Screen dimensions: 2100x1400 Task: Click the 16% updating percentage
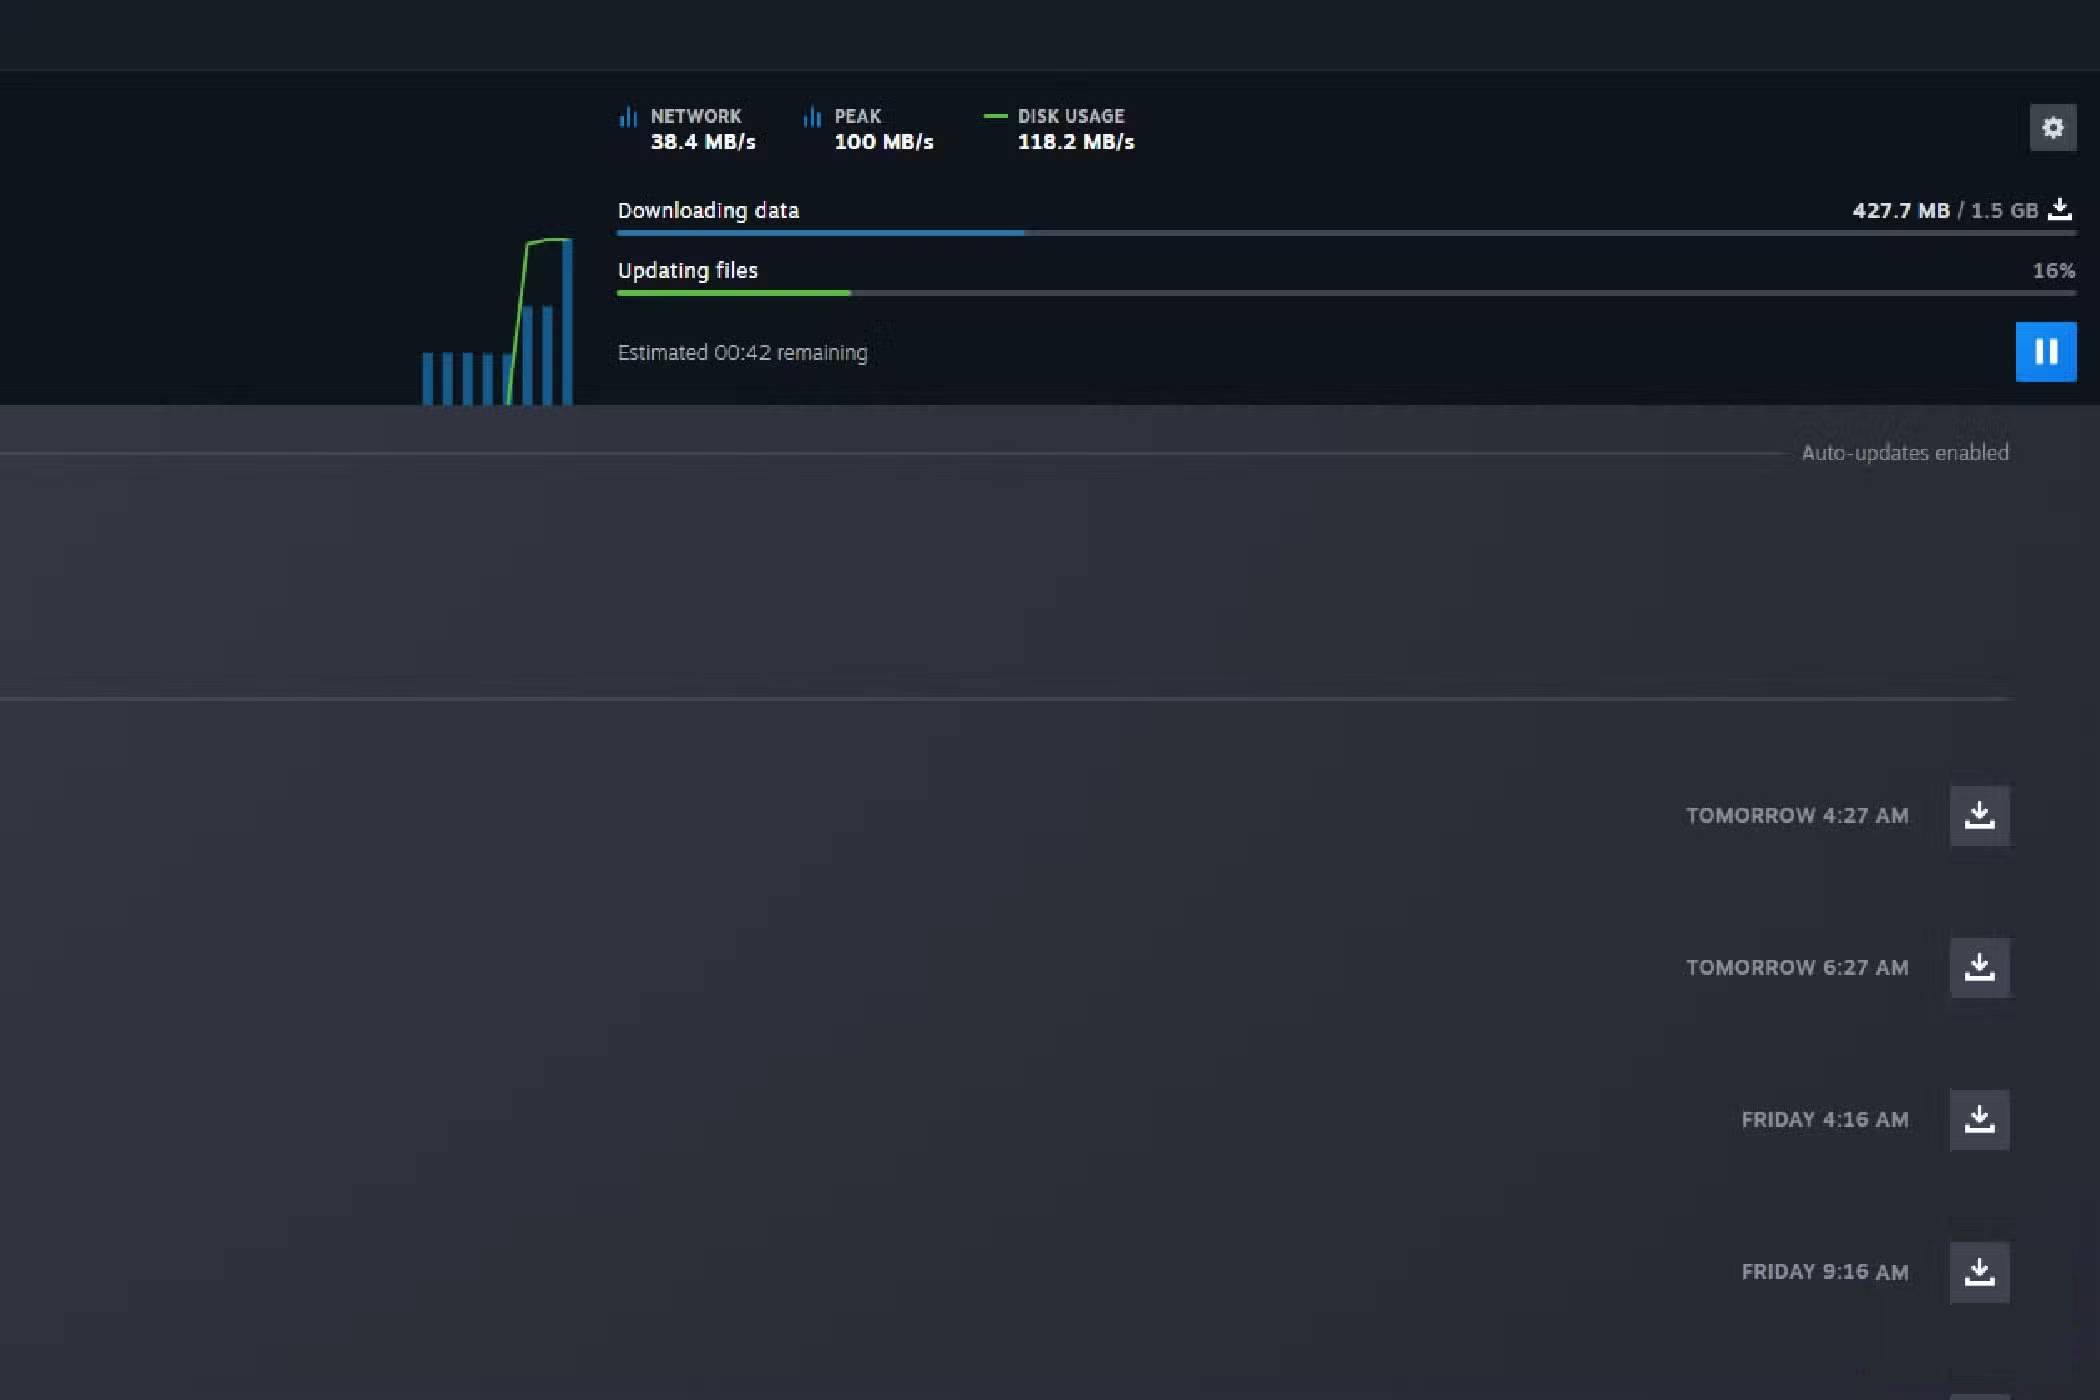[2053, 271]
